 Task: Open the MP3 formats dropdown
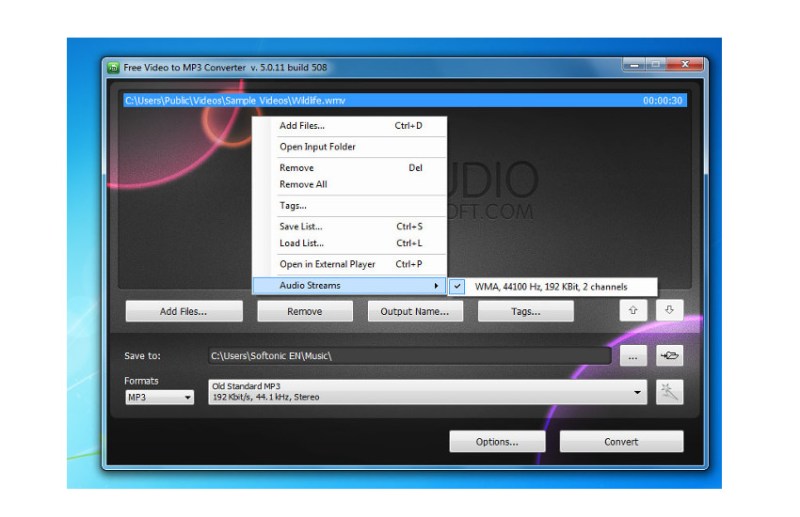[x=160, y=397]
